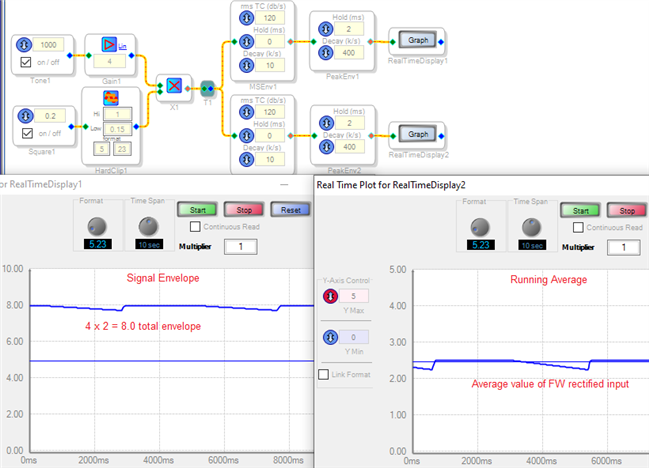649x468 pixels.
Task: Click Reset in RealTimeDisplay1 window
Action: pyautogui.click(x=291, y=210)
